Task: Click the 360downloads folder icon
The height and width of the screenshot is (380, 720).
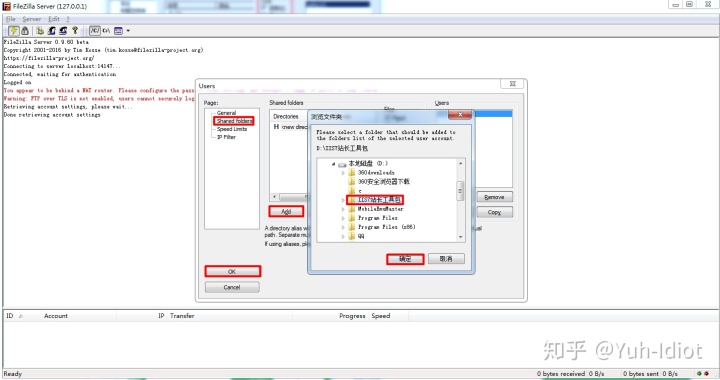Action: coord(352,173)
